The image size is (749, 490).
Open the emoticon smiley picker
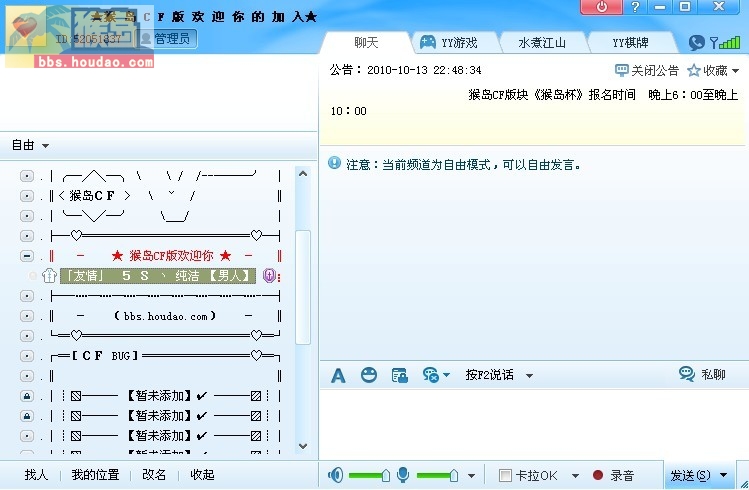[x=368, y=375]
